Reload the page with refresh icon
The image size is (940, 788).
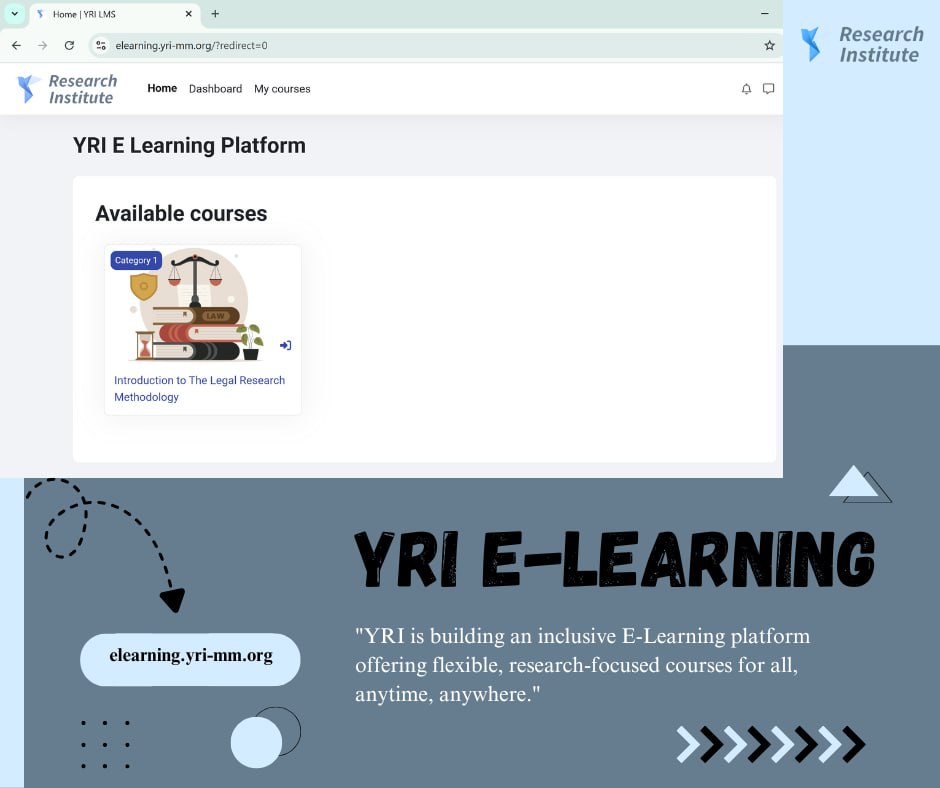pos(70,46)
